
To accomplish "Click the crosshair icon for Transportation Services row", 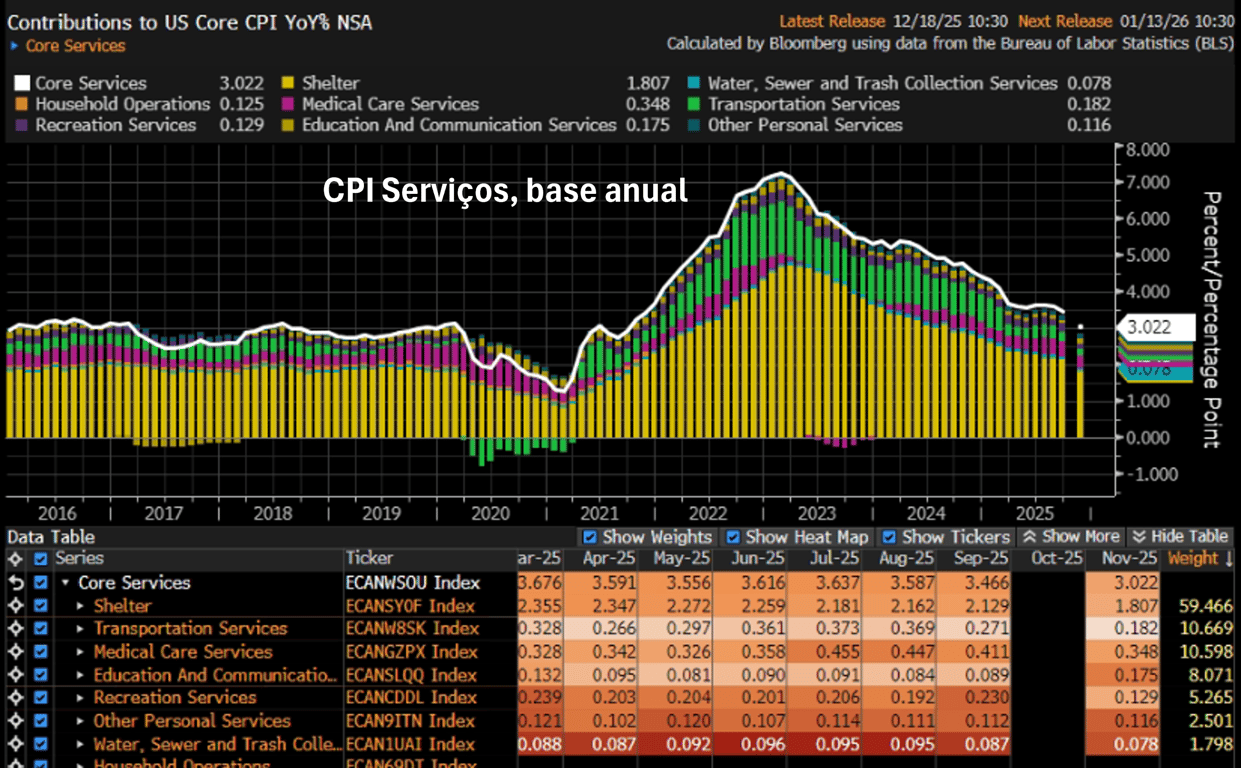I will point(15,629).
